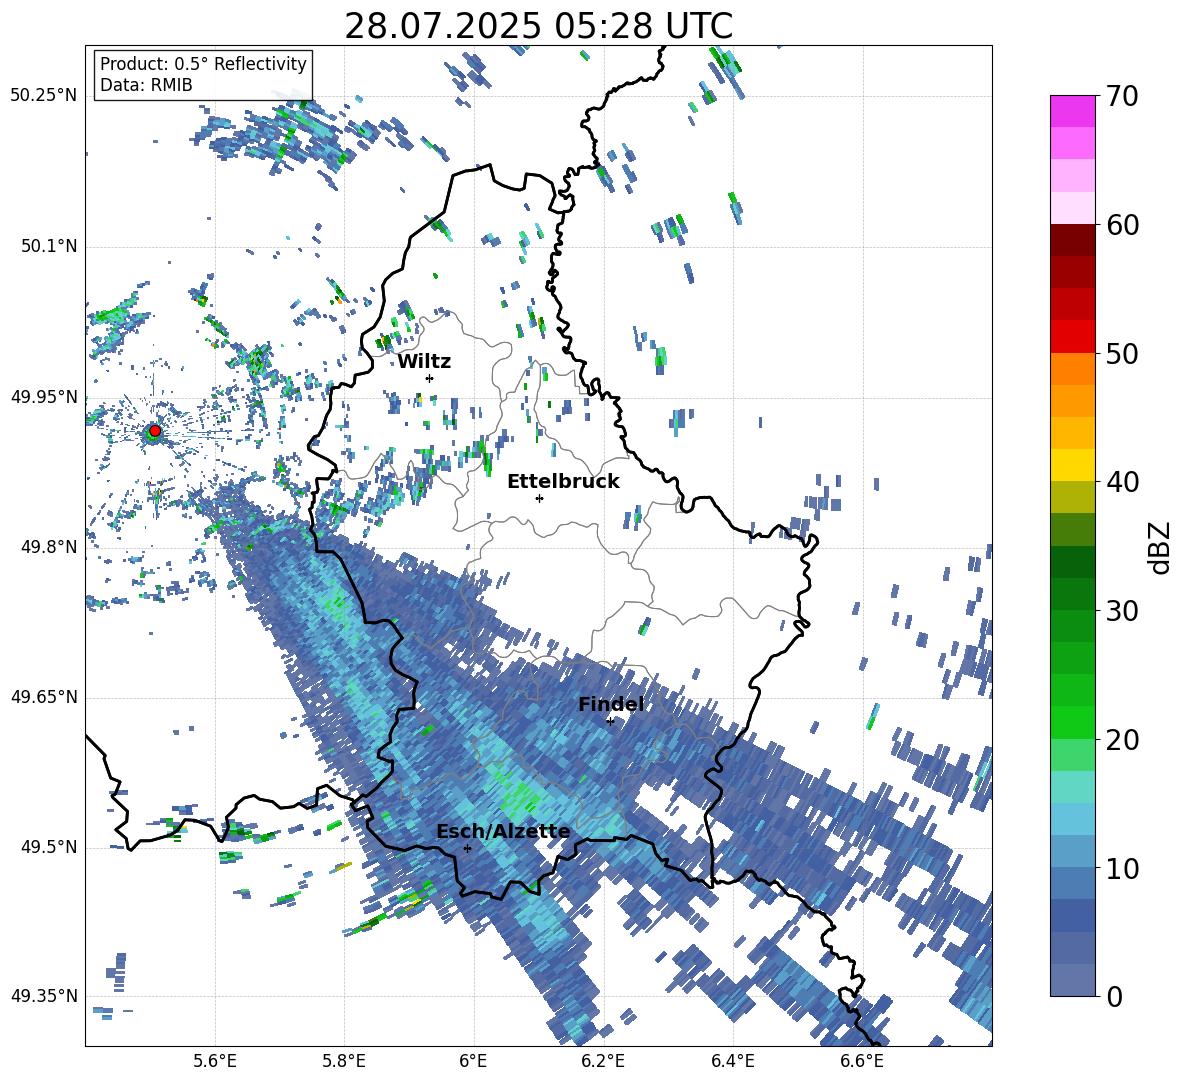
Task: Pick the yellow colorbar segment above 40
Action: (1072, 465)
